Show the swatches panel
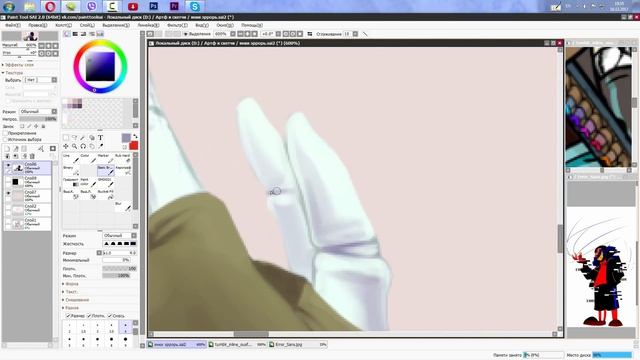Image resolution: width=640 pixels, height=360 pixels. coord(100,34)
